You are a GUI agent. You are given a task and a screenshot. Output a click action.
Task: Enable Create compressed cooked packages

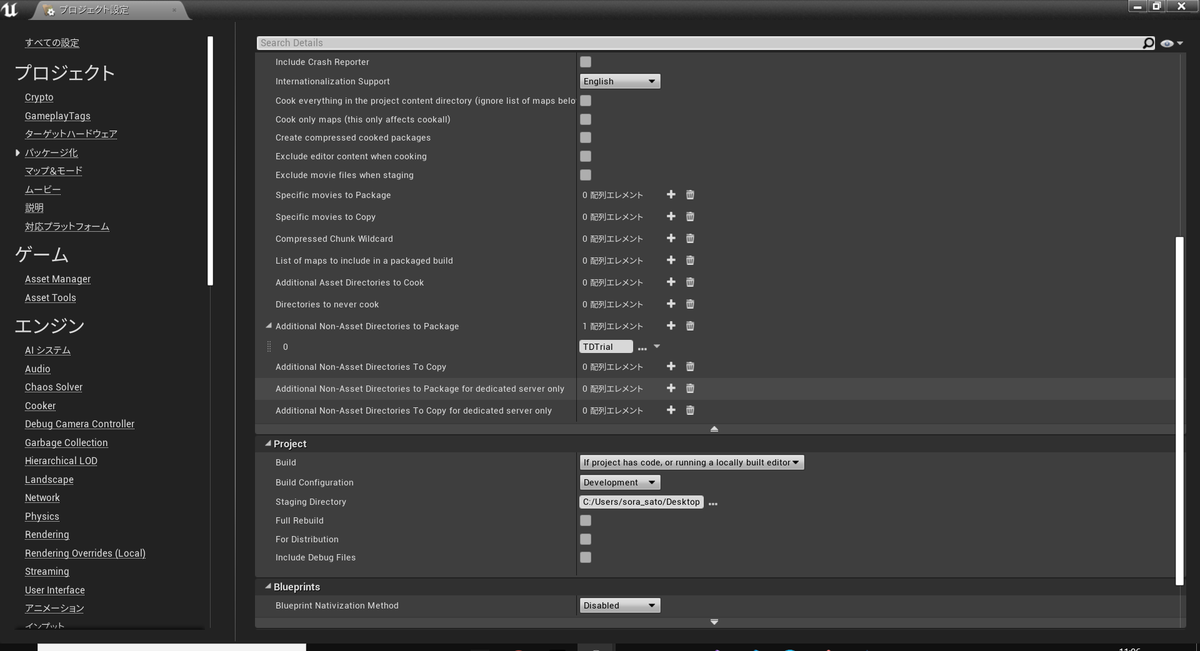pyautogui.click(x=586, y=138)
